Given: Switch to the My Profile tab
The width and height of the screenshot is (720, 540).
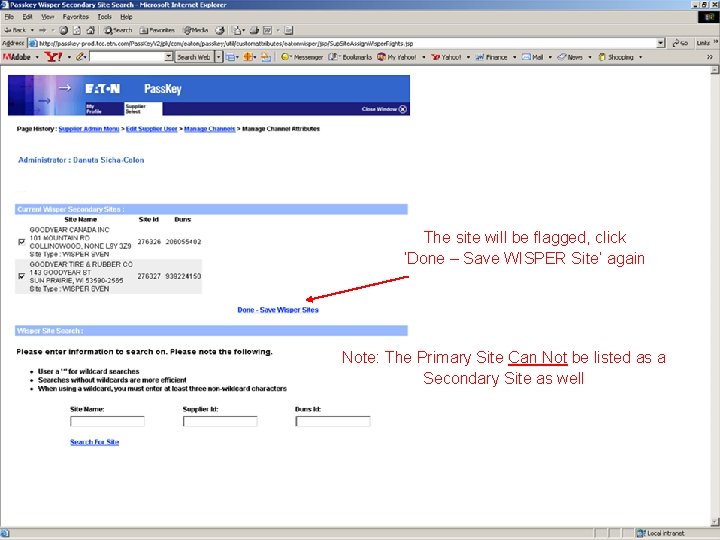Looking at the screenshot, I should [94, 109].
